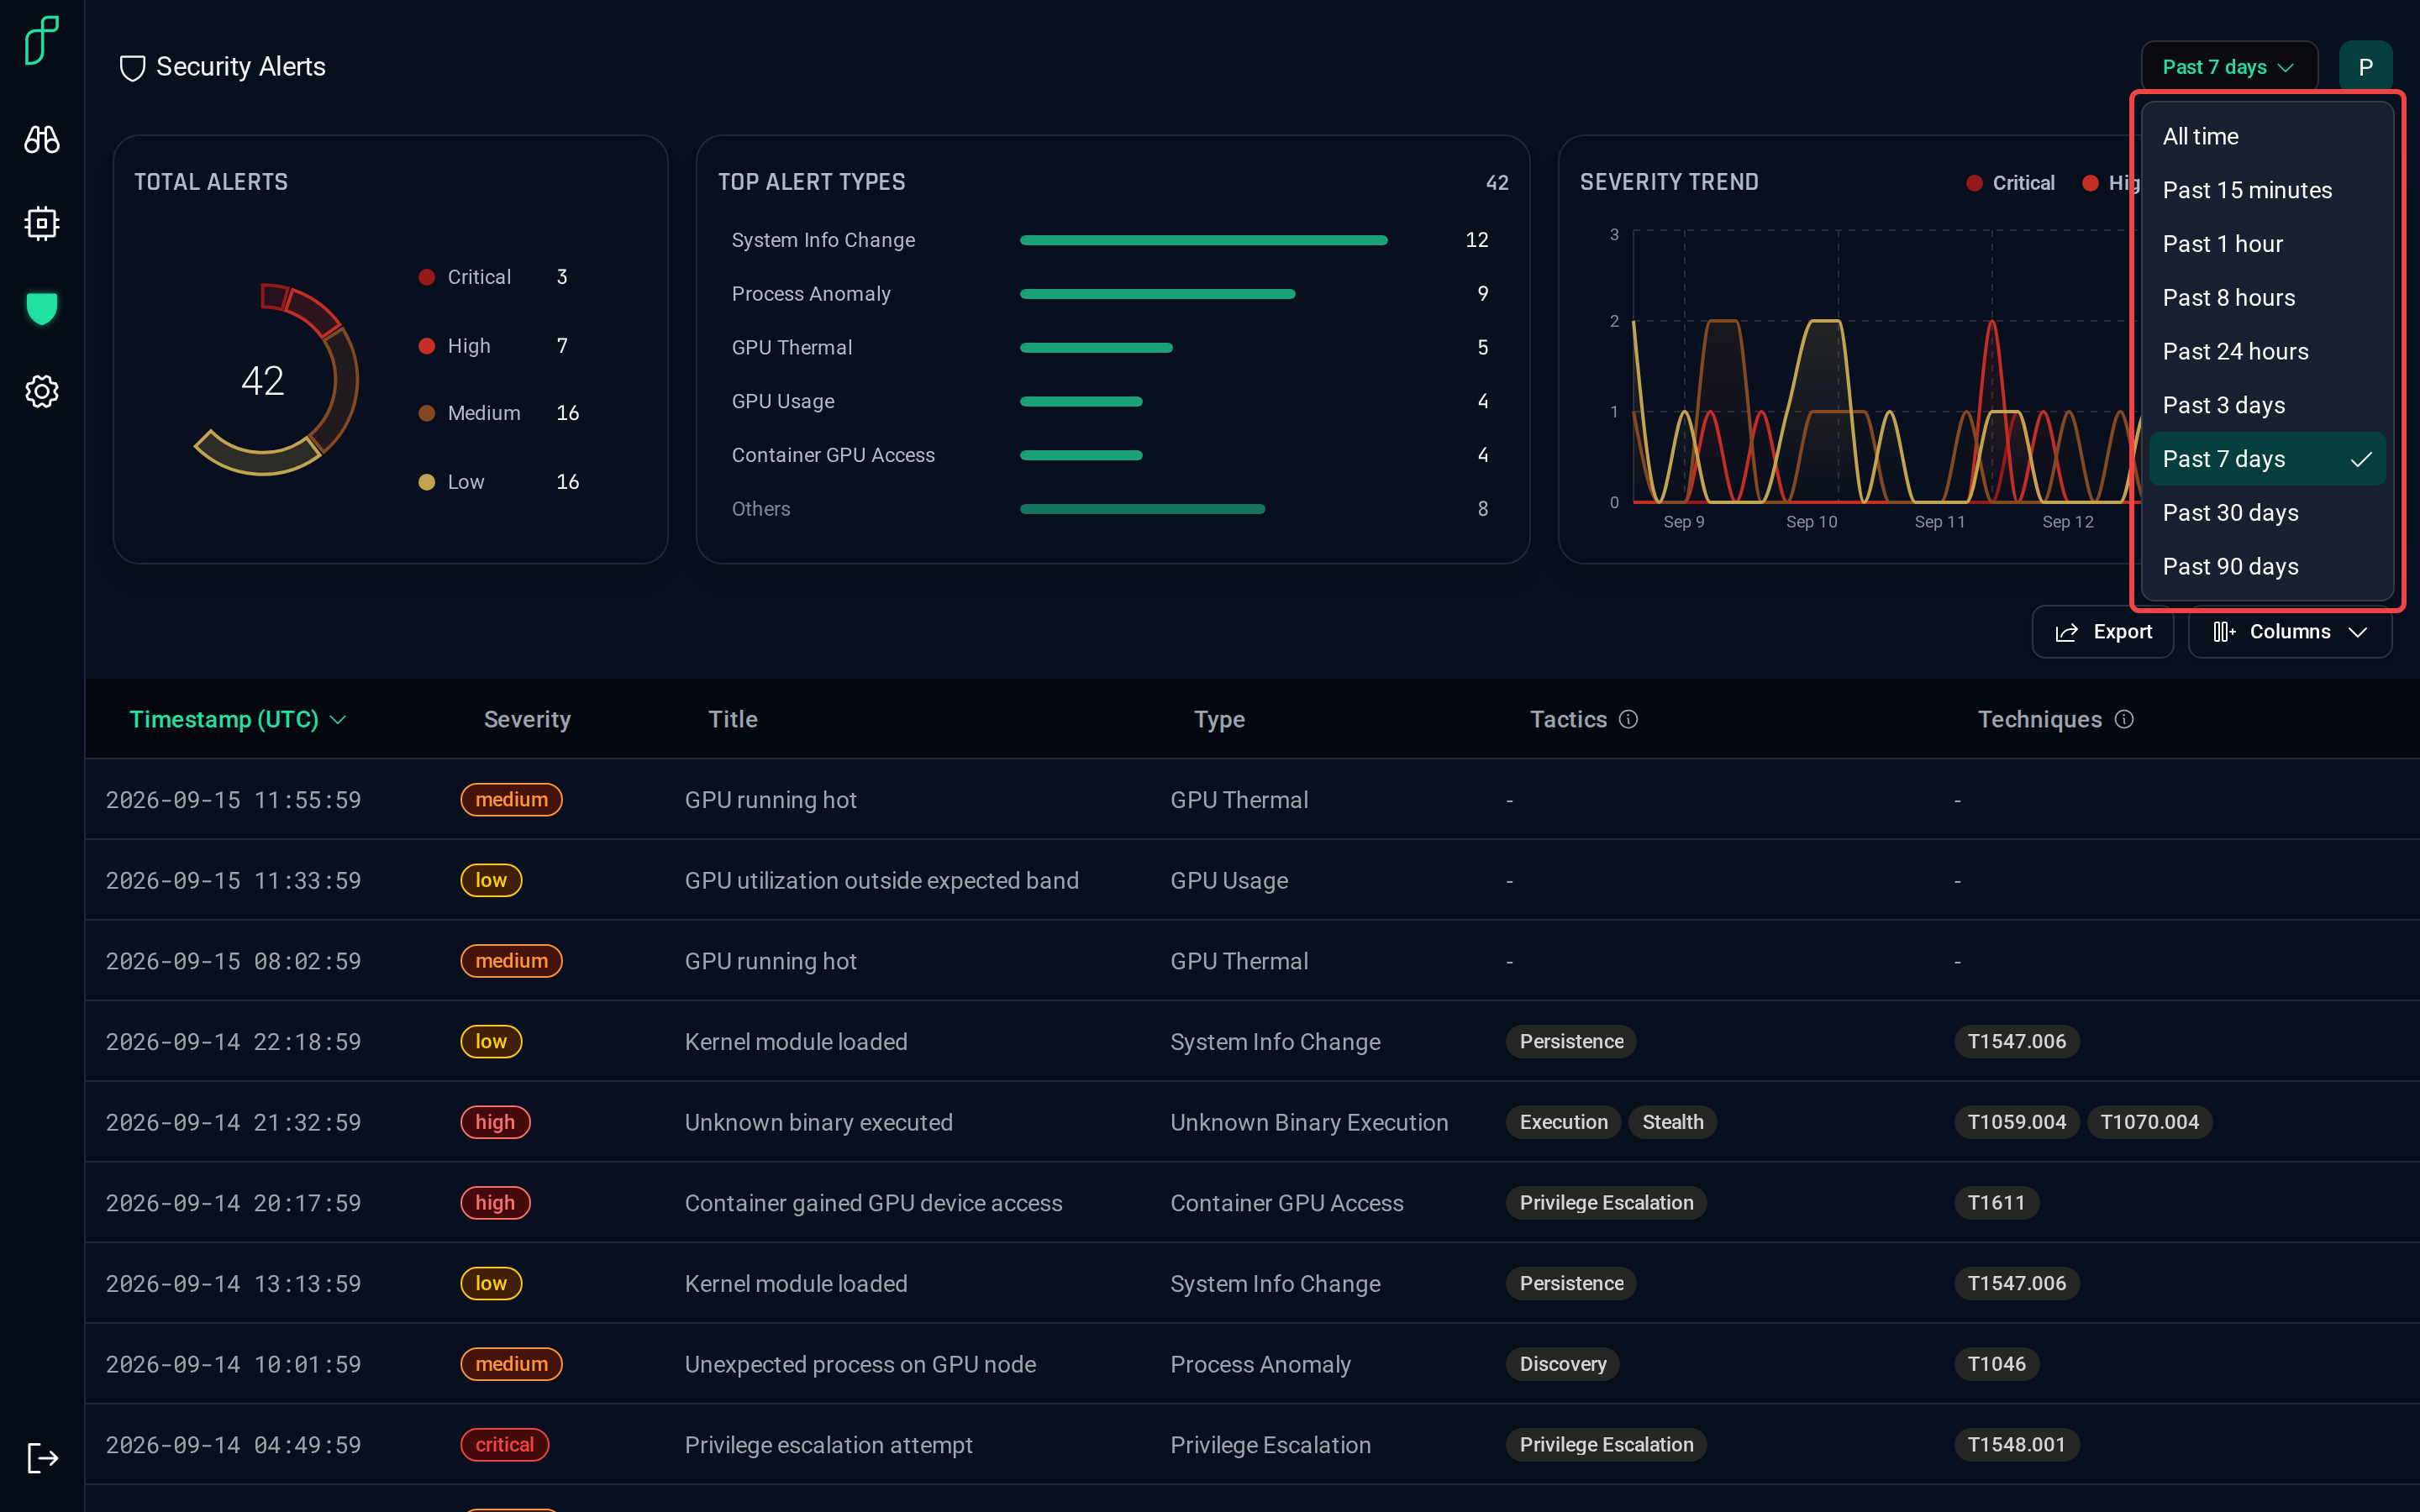Screen dimensions: 2420x1512
Task: Click the Export button
Action: tap(2102, 631)
